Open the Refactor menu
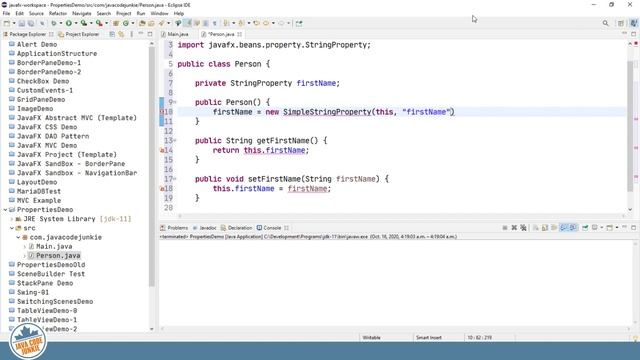The image size is (640, 360). point(58,13)
